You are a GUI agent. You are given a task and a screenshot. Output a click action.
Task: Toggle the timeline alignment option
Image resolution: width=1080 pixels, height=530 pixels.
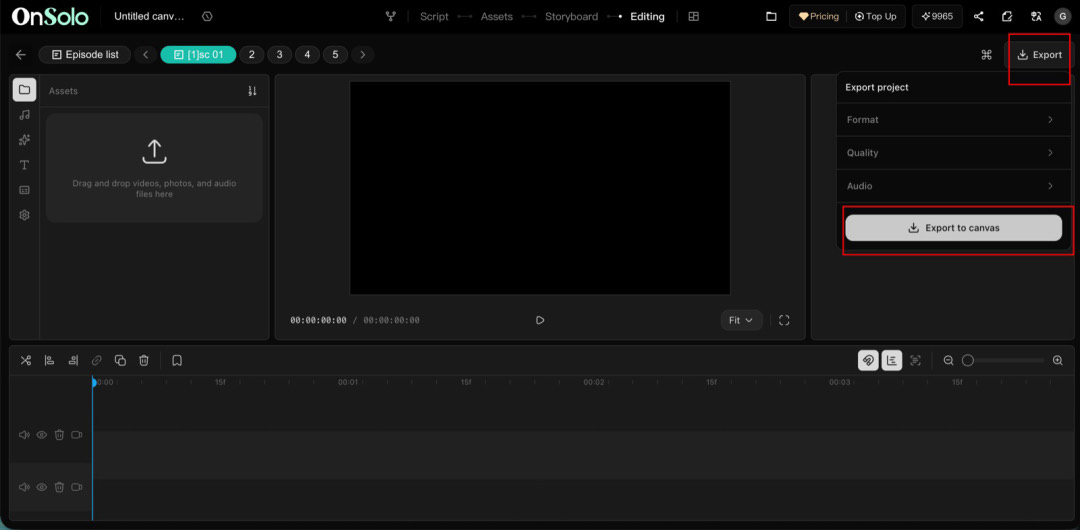tap(892, 360)
